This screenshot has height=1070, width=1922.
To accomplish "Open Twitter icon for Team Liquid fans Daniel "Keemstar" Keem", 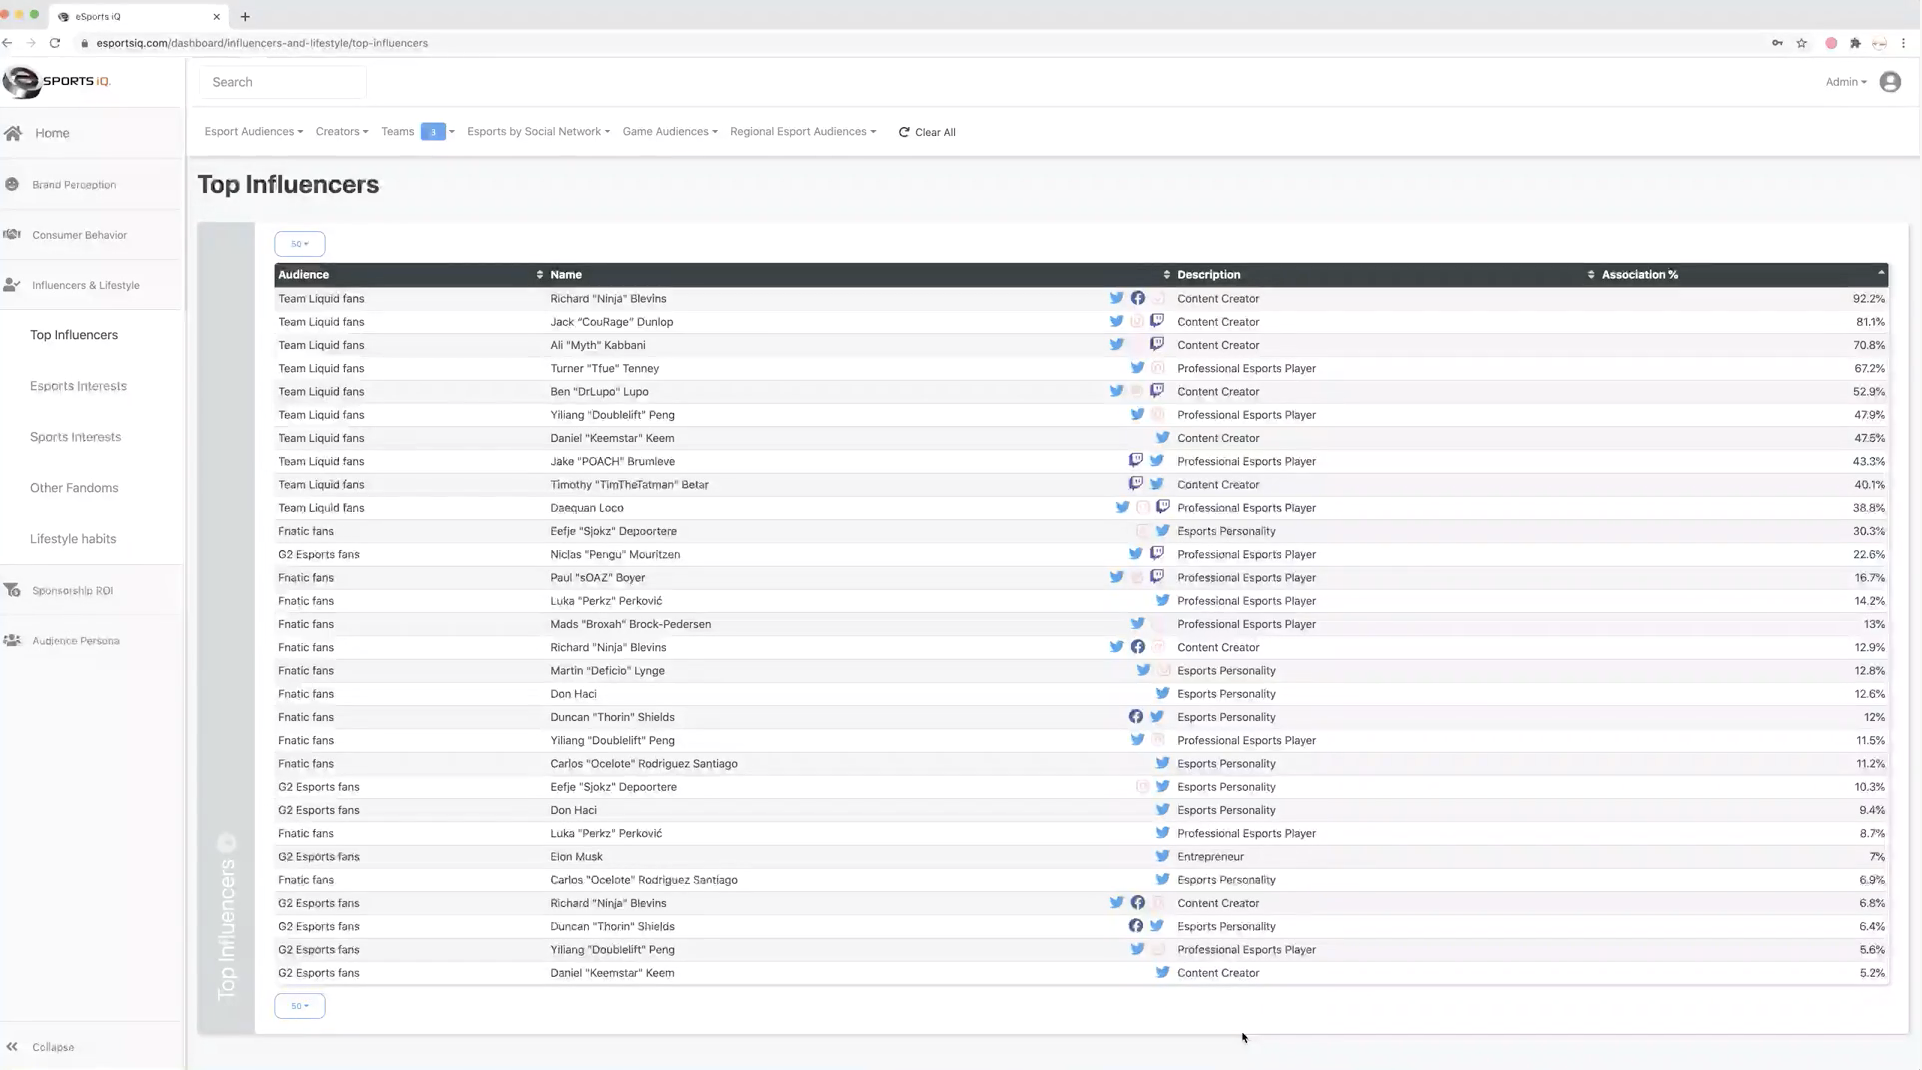I will [x=1162, y=438].
